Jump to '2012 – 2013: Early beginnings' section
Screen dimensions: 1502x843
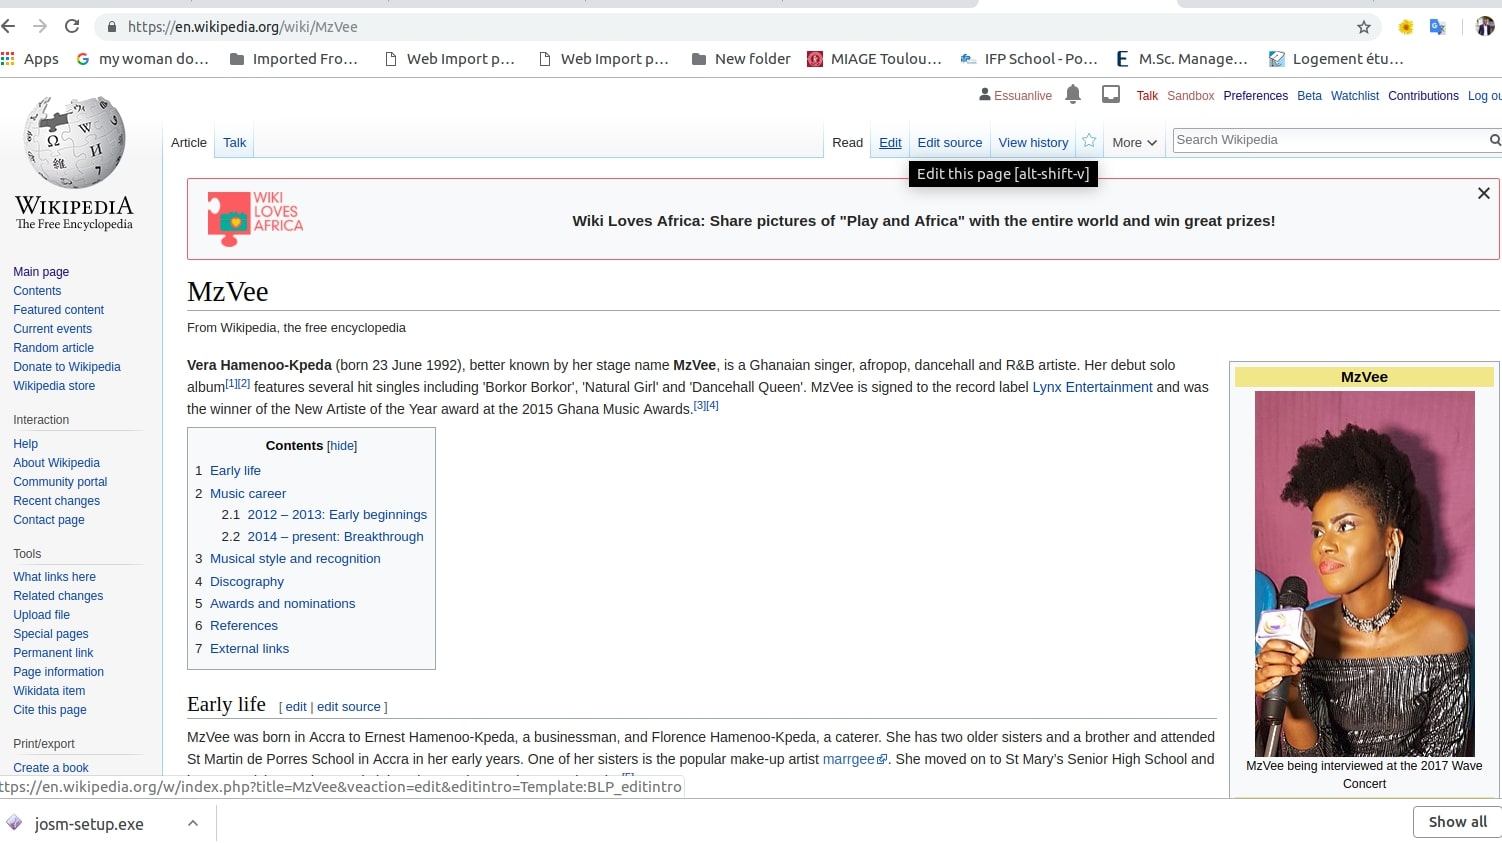click(337, 515)
